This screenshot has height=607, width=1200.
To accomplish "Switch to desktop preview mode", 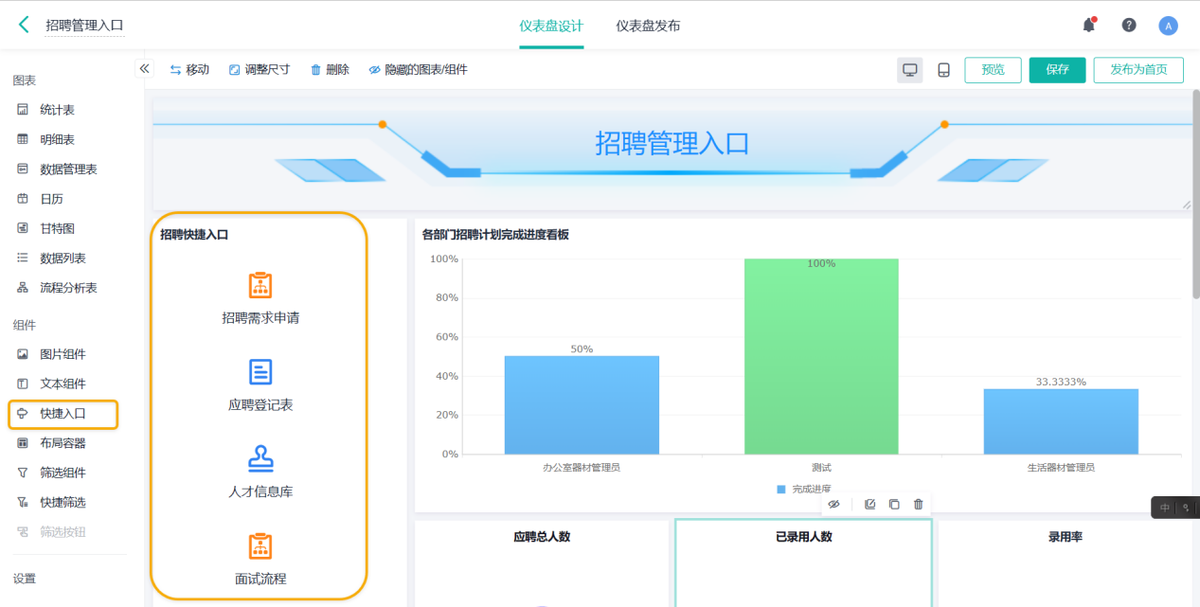I will (x=910, y=70).
